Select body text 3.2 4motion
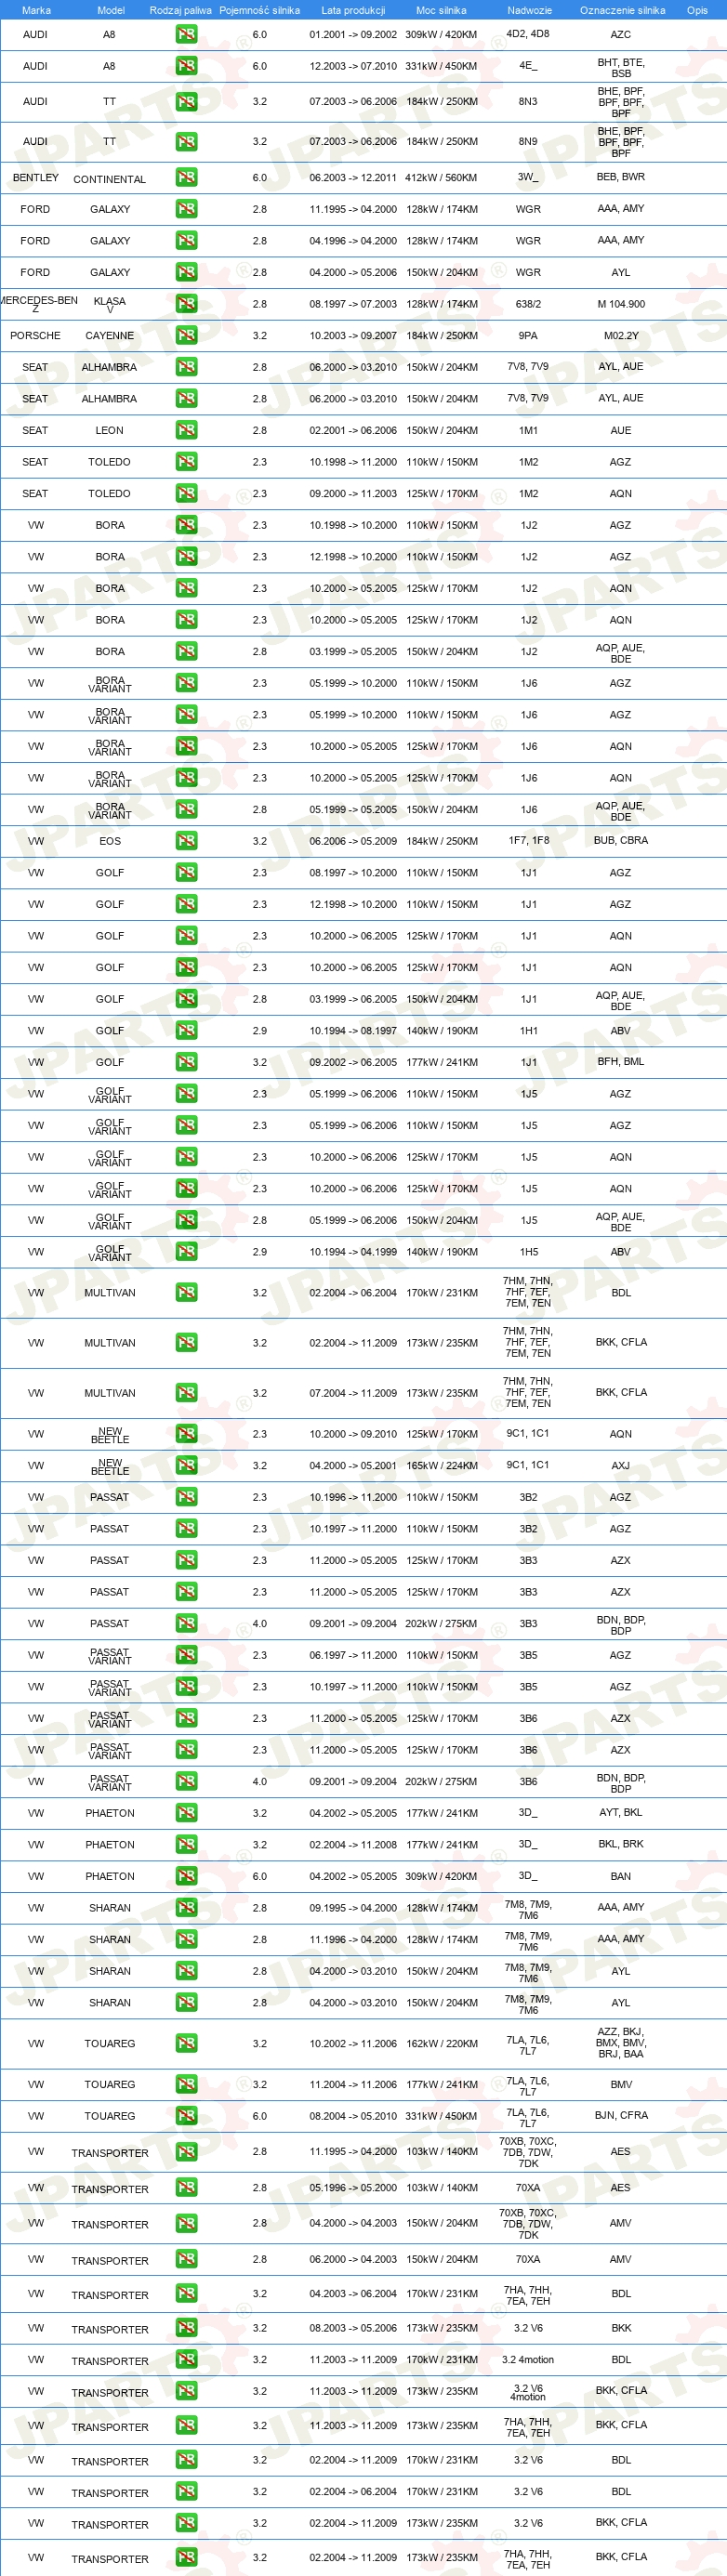The width and height of the screenshot is (727, 2576). [x=528, y=2360]
